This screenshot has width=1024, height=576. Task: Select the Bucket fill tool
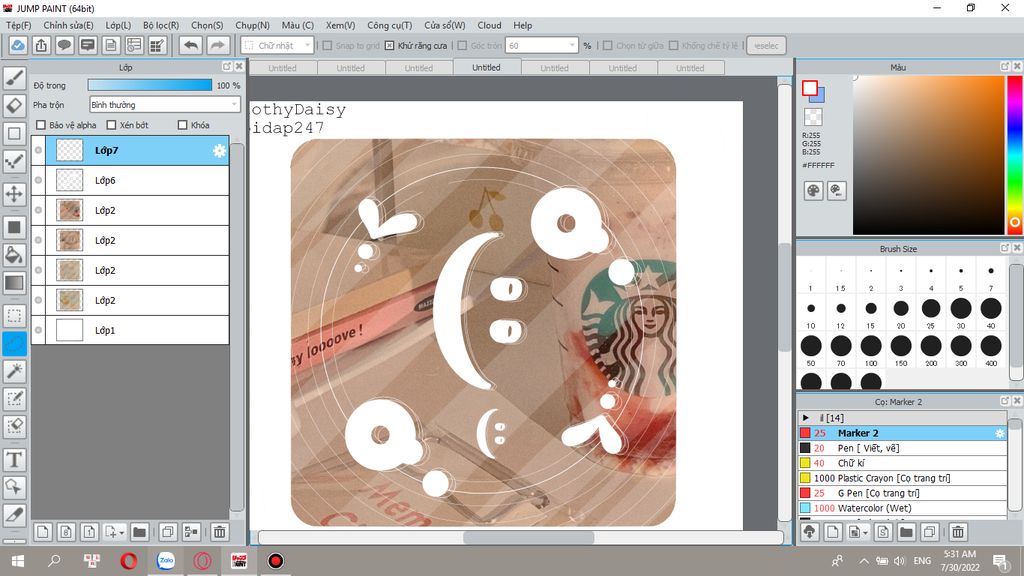tap(14, 255)
